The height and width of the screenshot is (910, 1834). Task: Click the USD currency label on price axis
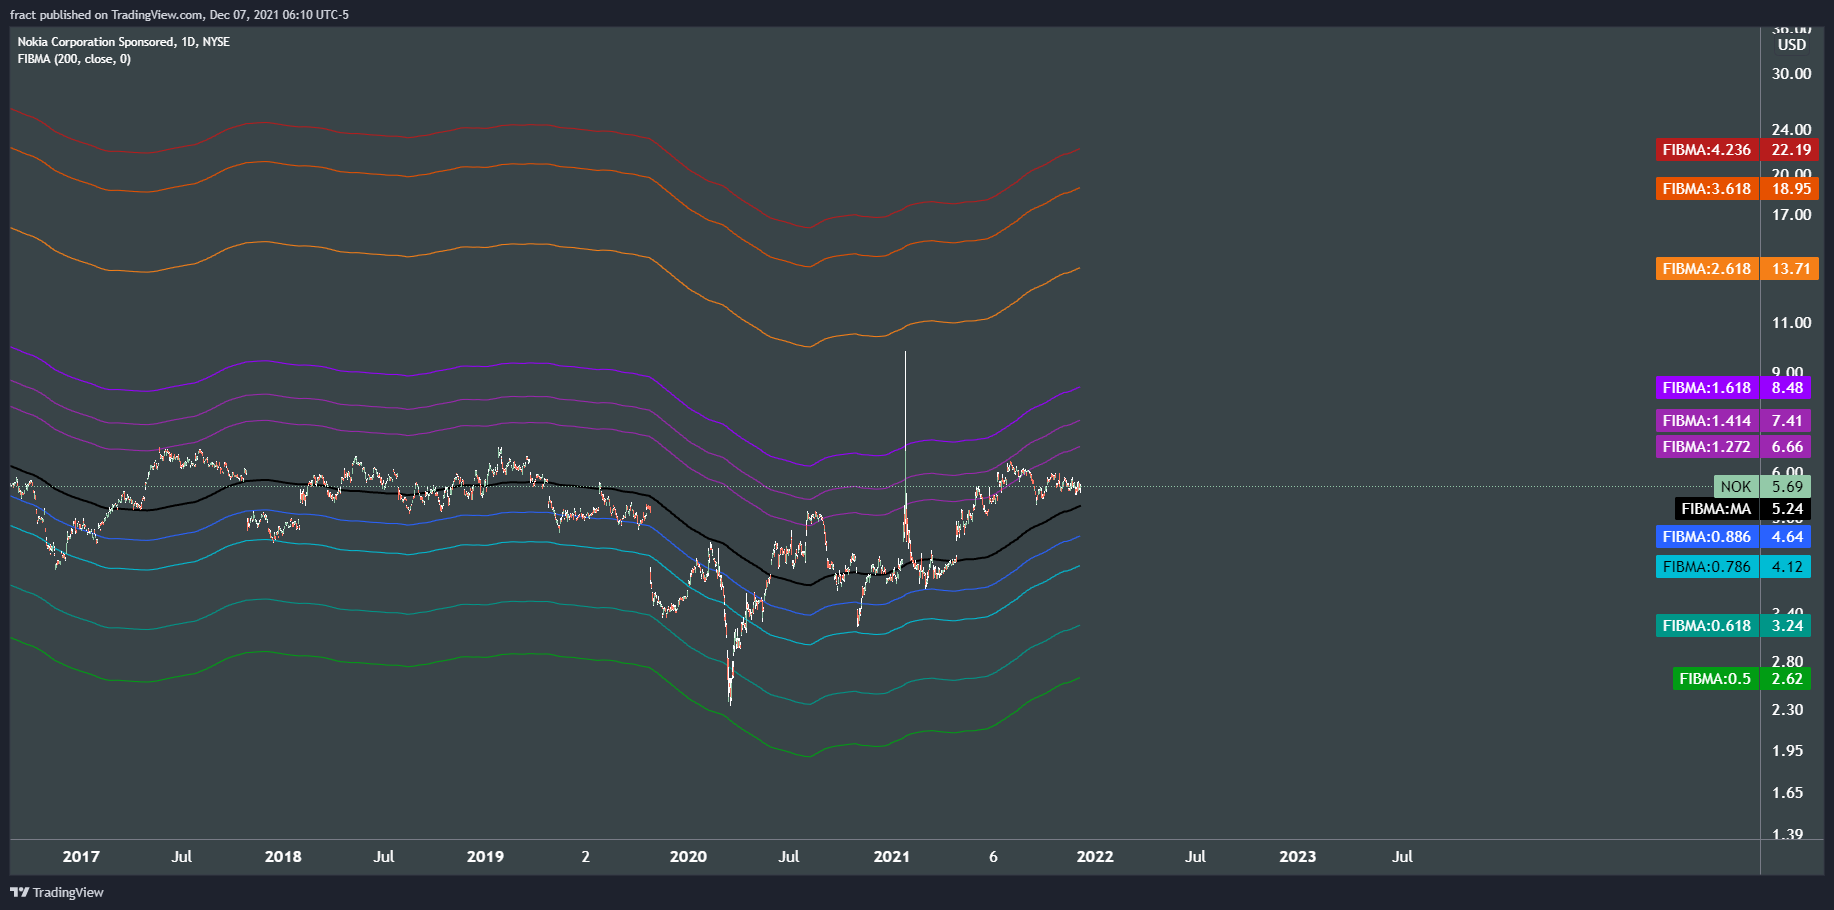[x=1791, y=45]
